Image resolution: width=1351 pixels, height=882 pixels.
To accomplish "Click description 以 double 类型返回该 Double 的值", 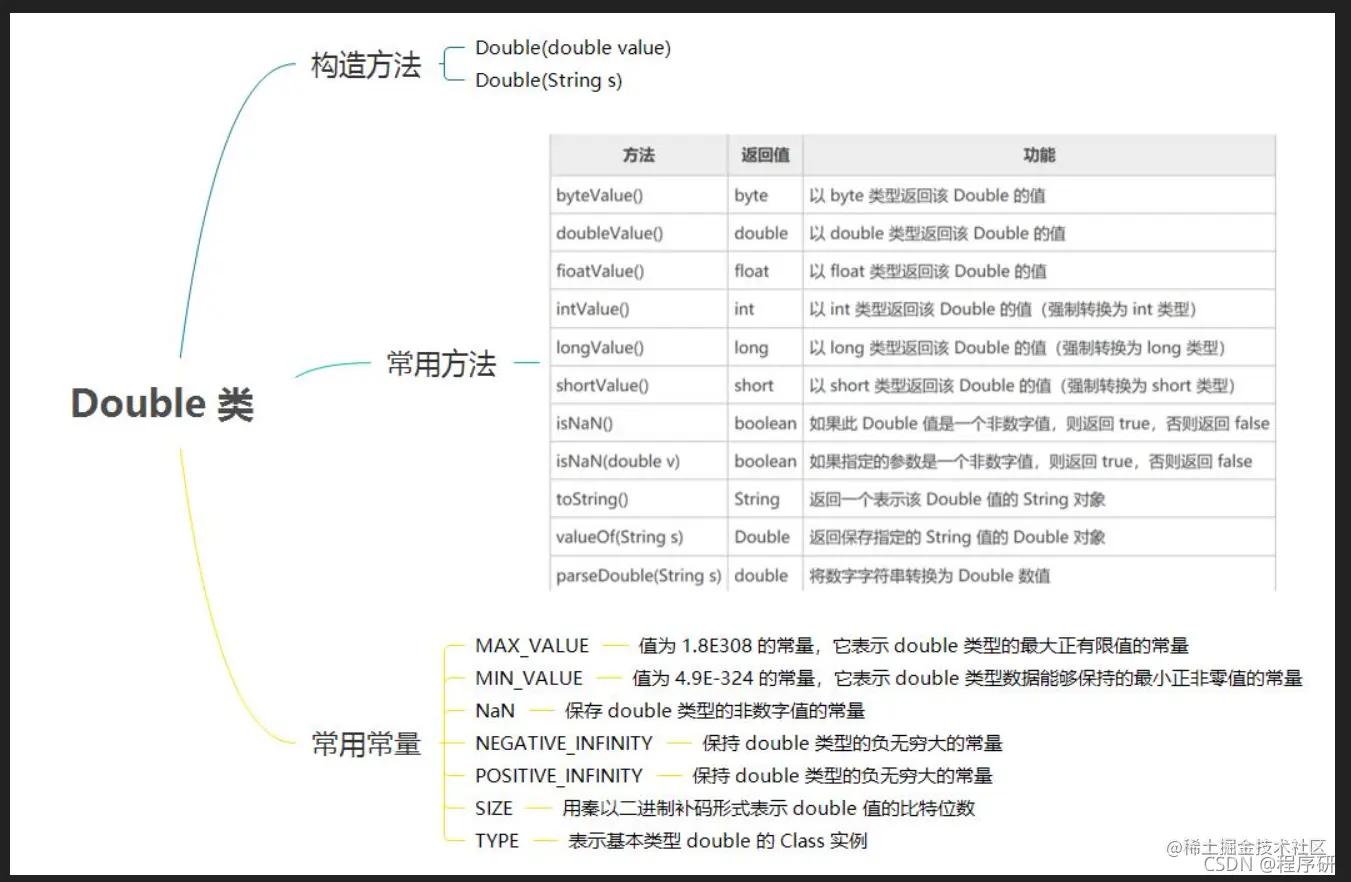I will [937, 233].
